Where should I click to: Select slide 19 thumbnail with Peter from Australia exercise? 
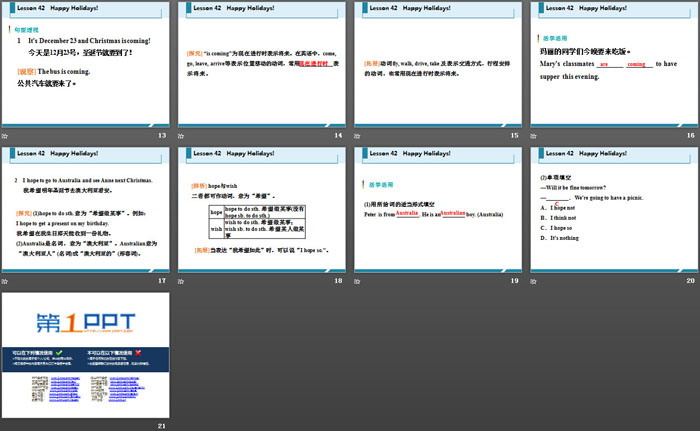[438, 210]
